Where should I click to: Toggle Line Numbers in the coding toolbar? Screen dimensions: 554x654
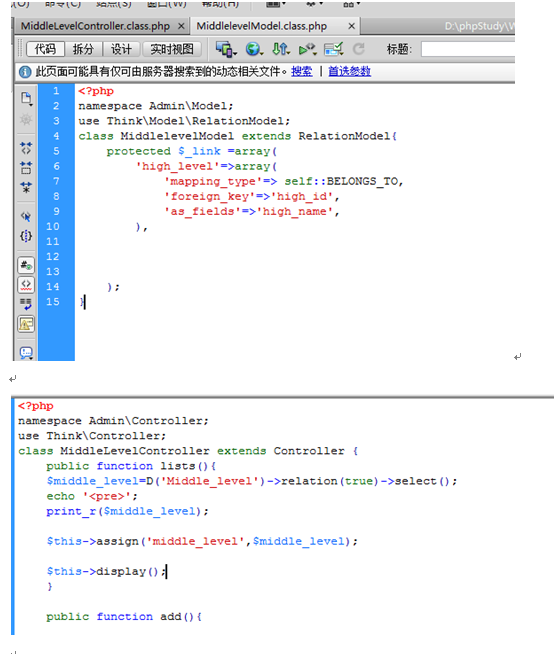26,265
